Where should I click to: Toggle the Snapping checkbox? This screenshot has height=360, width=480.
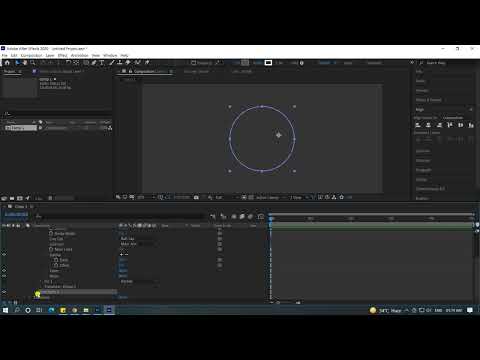pyautogui.click(x=194, y=63)
